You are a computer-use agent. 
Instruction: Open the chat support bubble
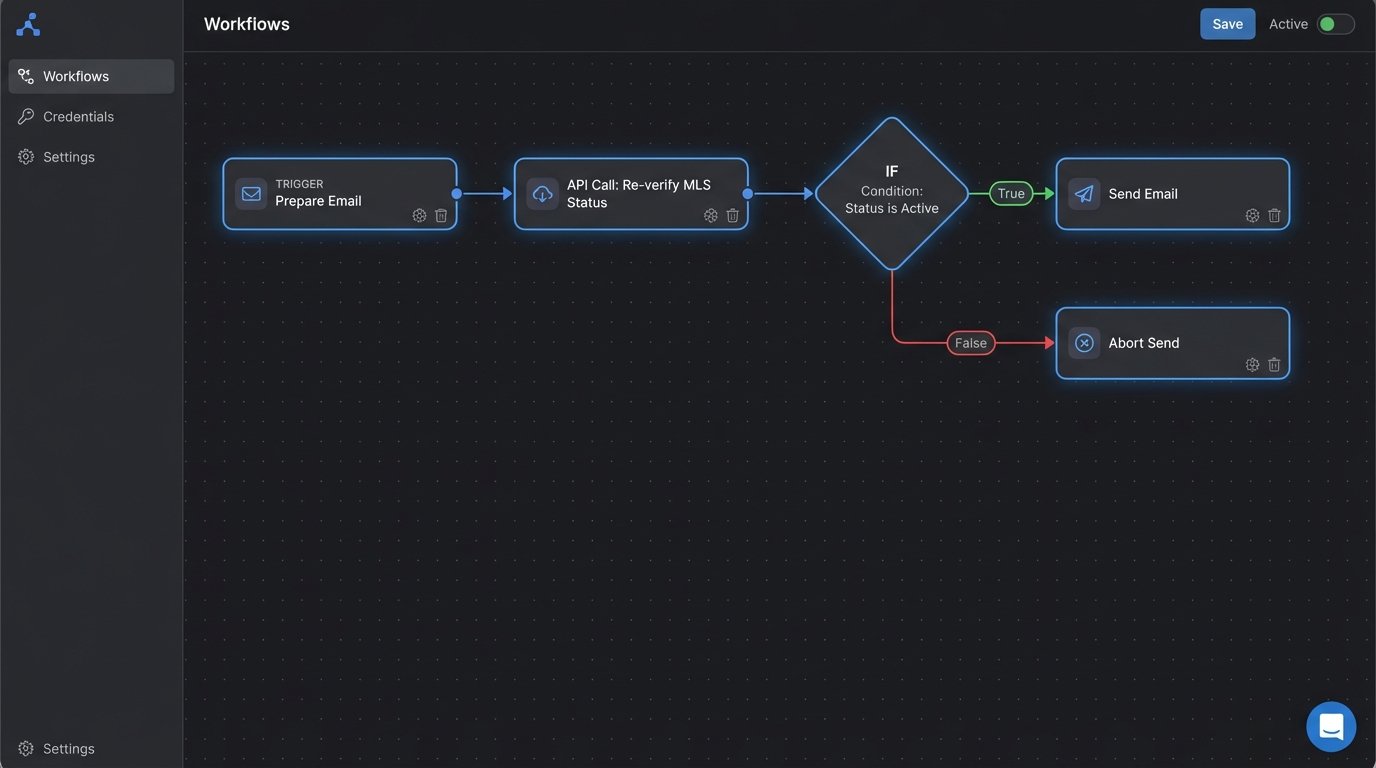(x=1331, y=726)
